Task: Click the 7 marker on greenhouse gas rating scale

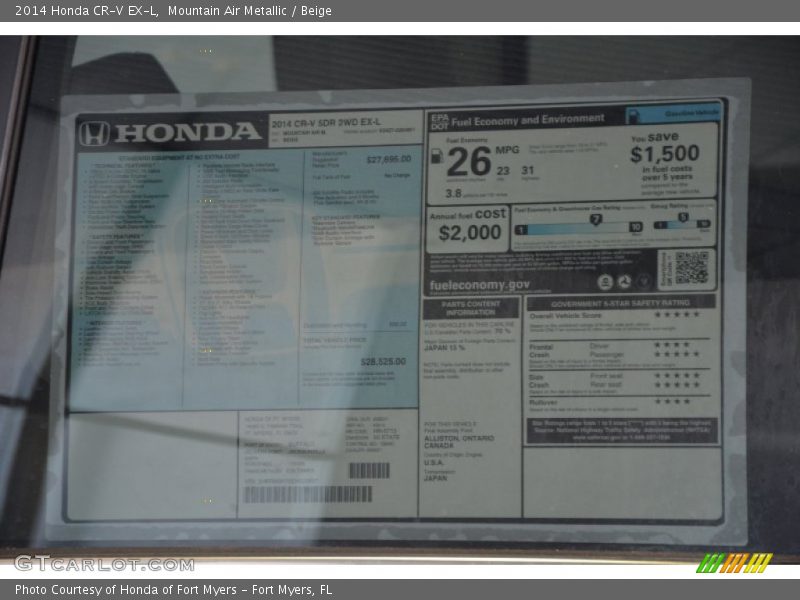Action: click(595, 219)
